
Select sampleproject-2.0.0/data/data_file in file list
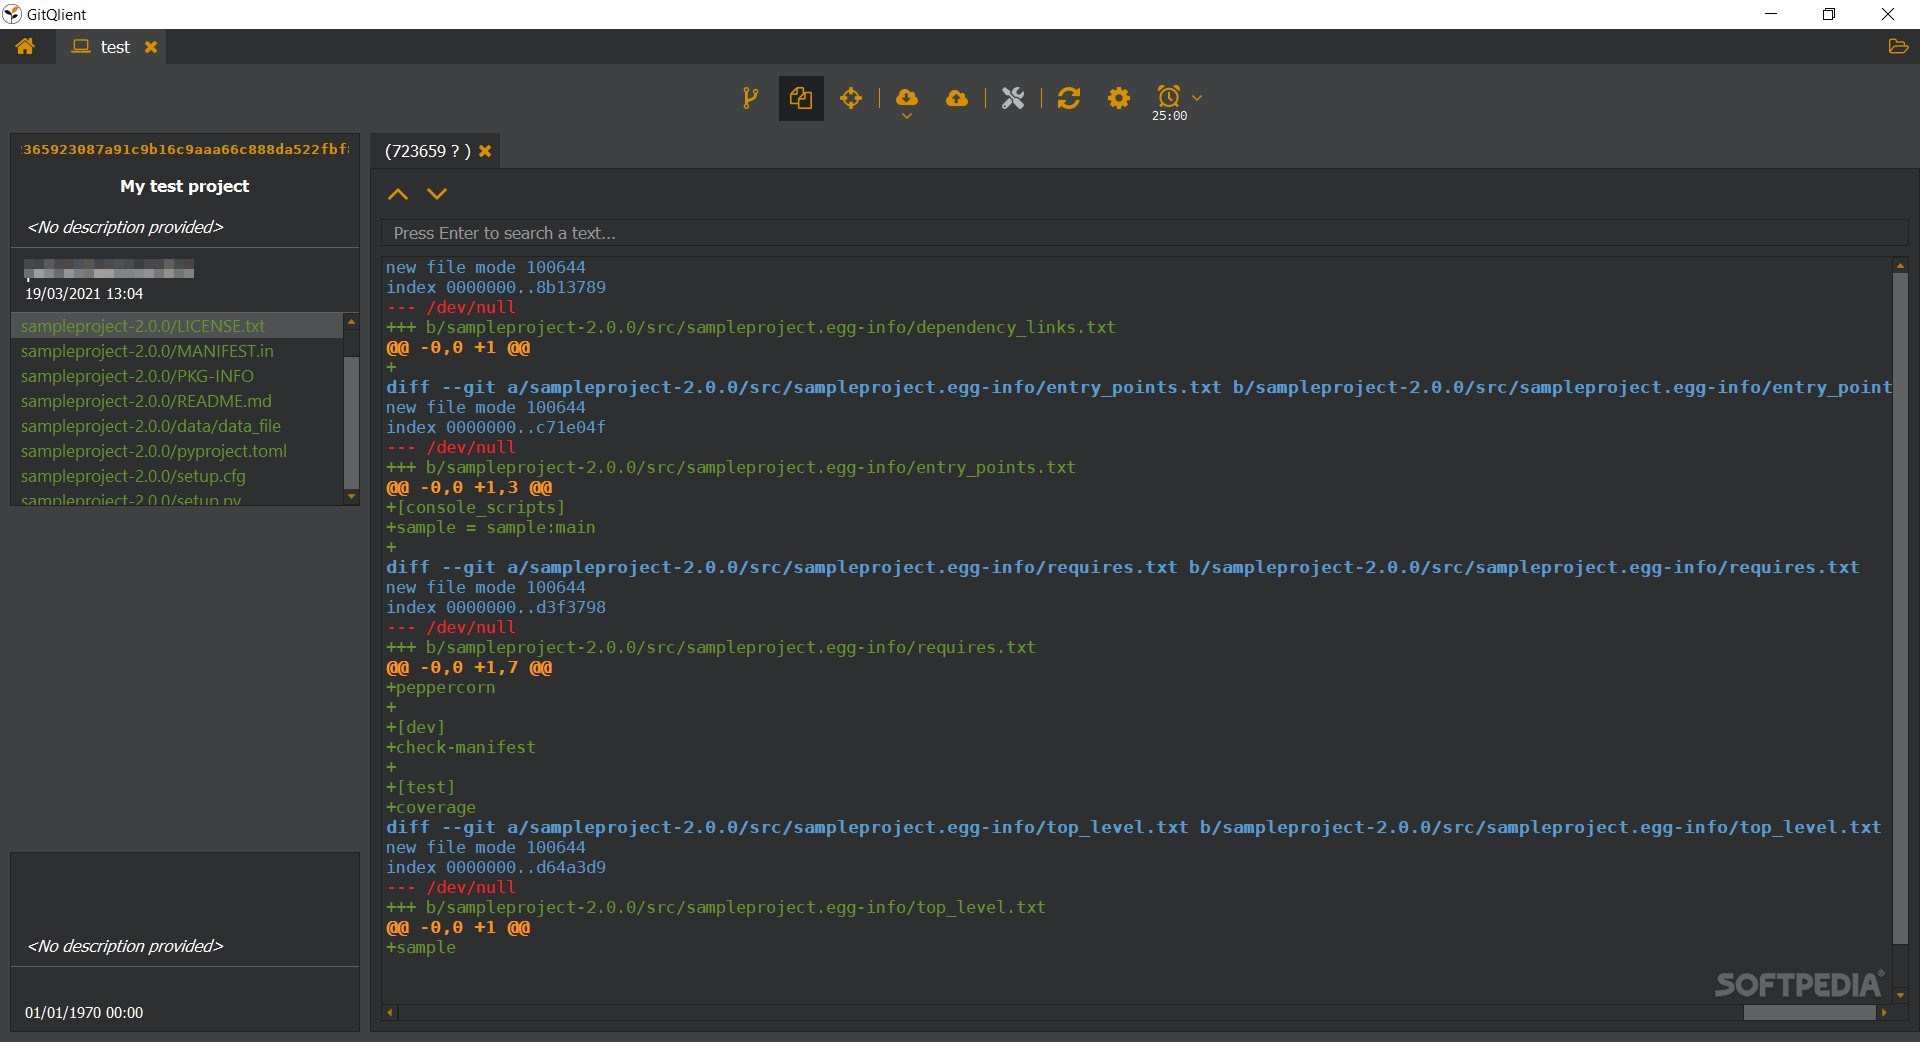pos(177,426)
